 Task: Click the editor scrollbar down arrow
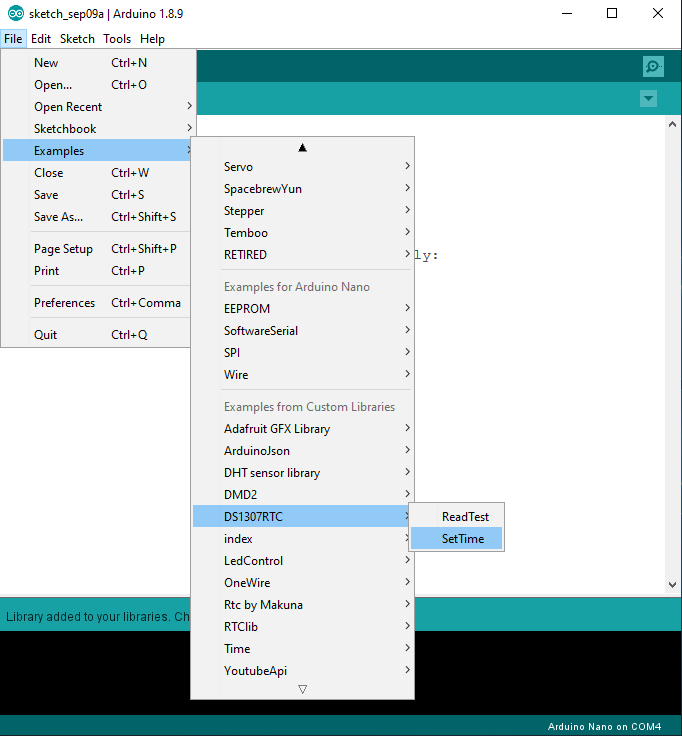coord(672,585)
